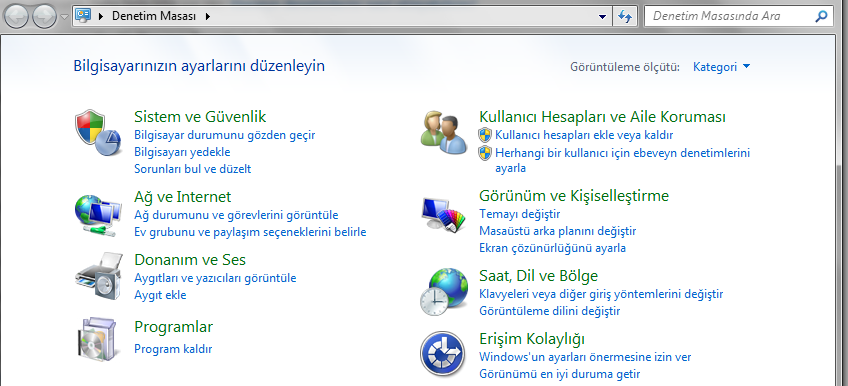The width and height of the screenshot is (848, 386).
Task: Open the Erişim Kolaylığı blue circle icon
Action: (x=442, y=354)
